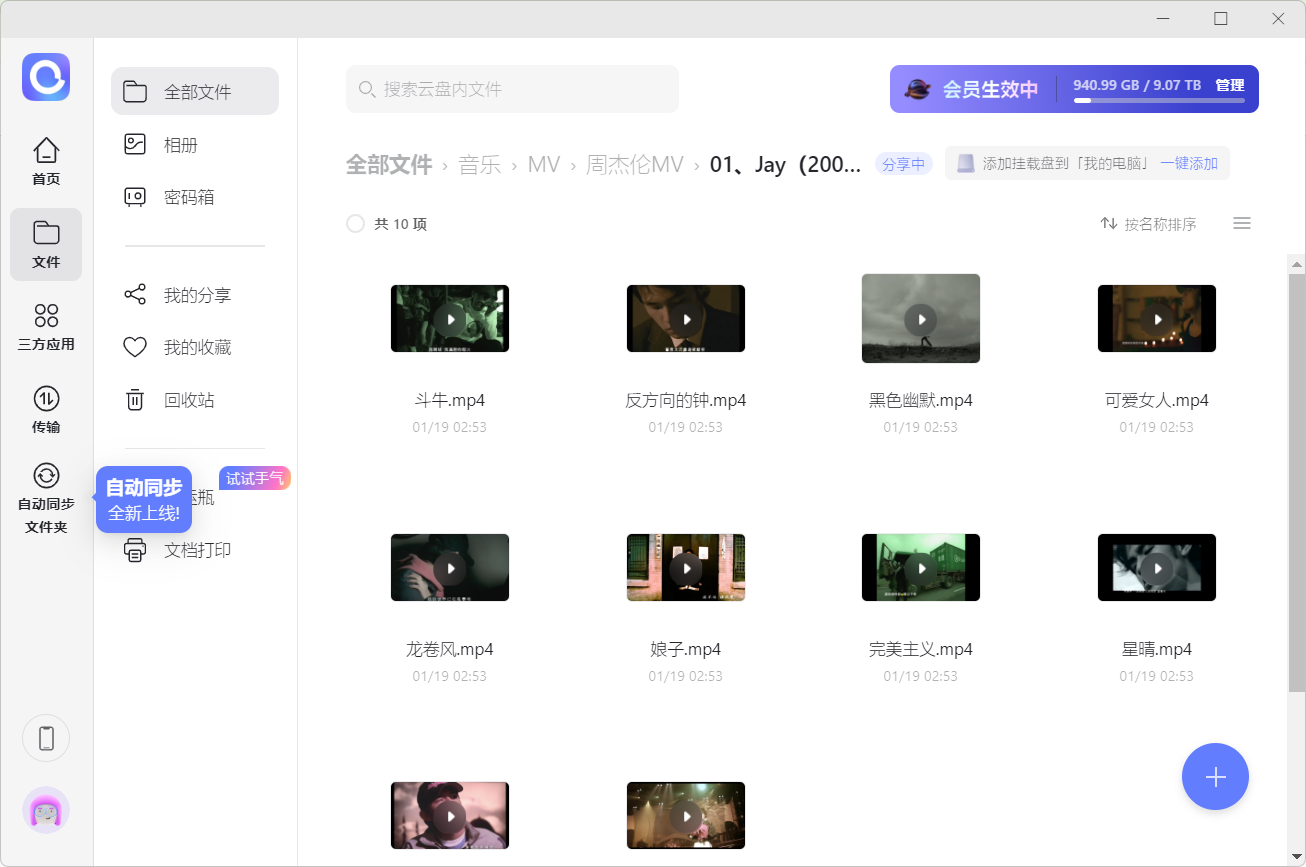1306x867 pixels.
Task: Click 一键添加 to mount drive
Action: point(1189,164)
